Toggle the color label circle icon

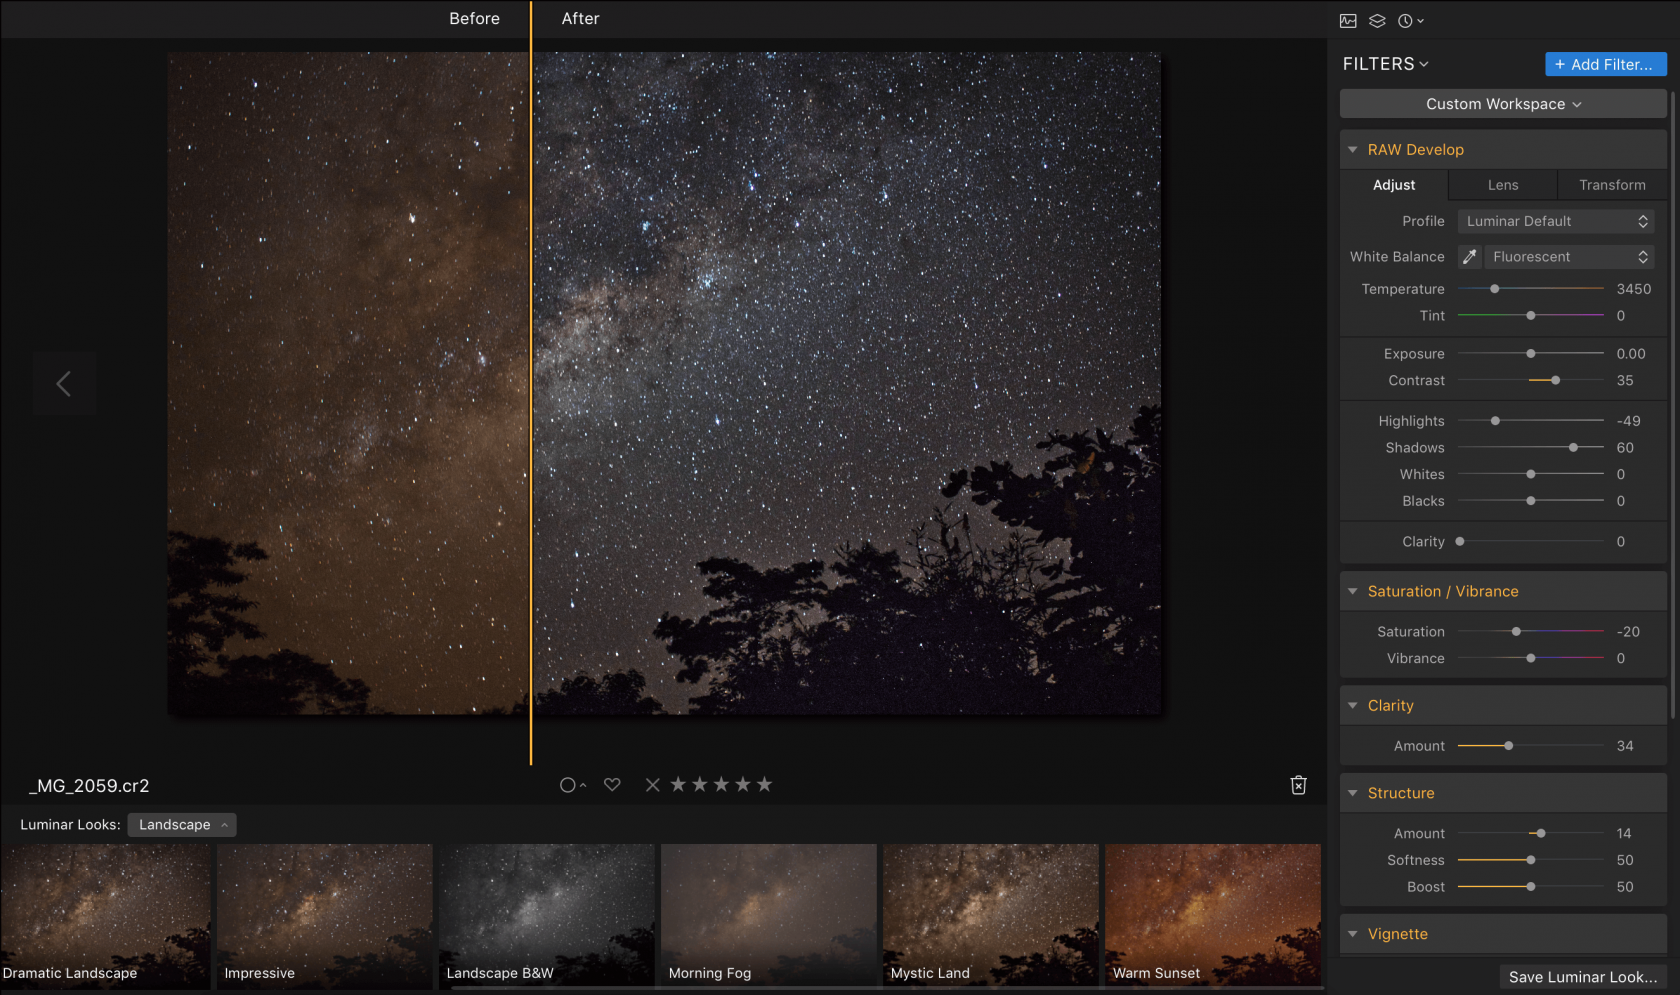pyautogui.click(x=568, y=784)
